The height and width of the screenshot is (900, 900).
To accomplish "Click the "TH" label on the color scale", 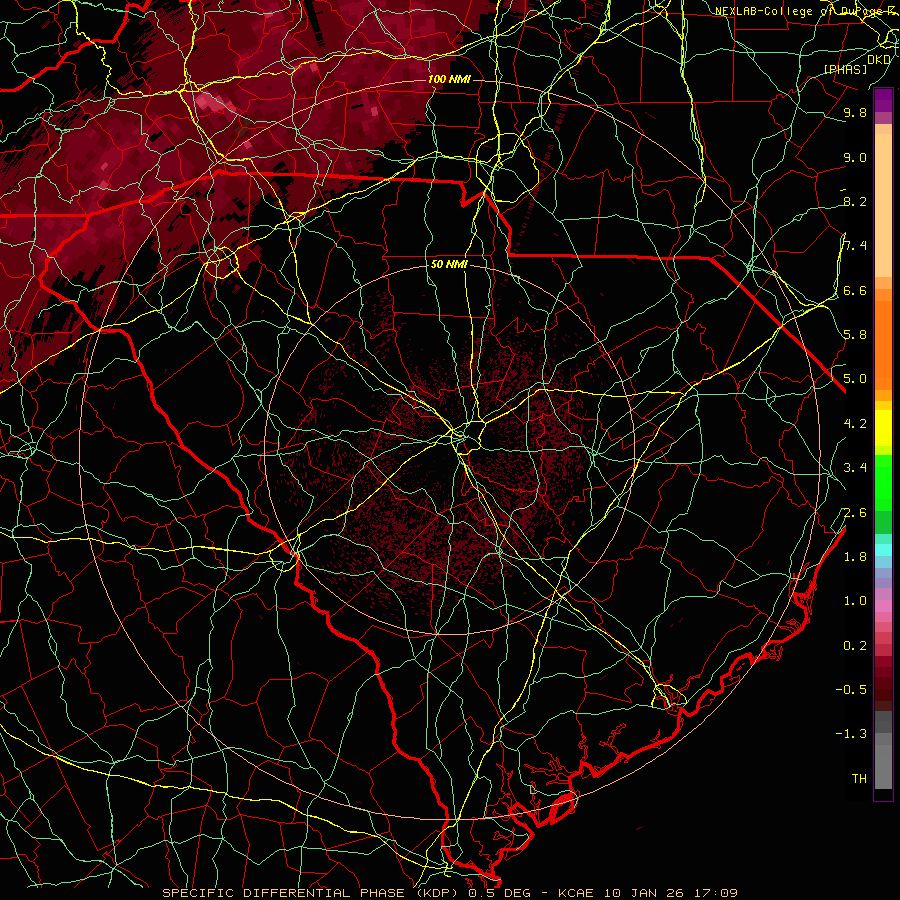I will point(859,778).
